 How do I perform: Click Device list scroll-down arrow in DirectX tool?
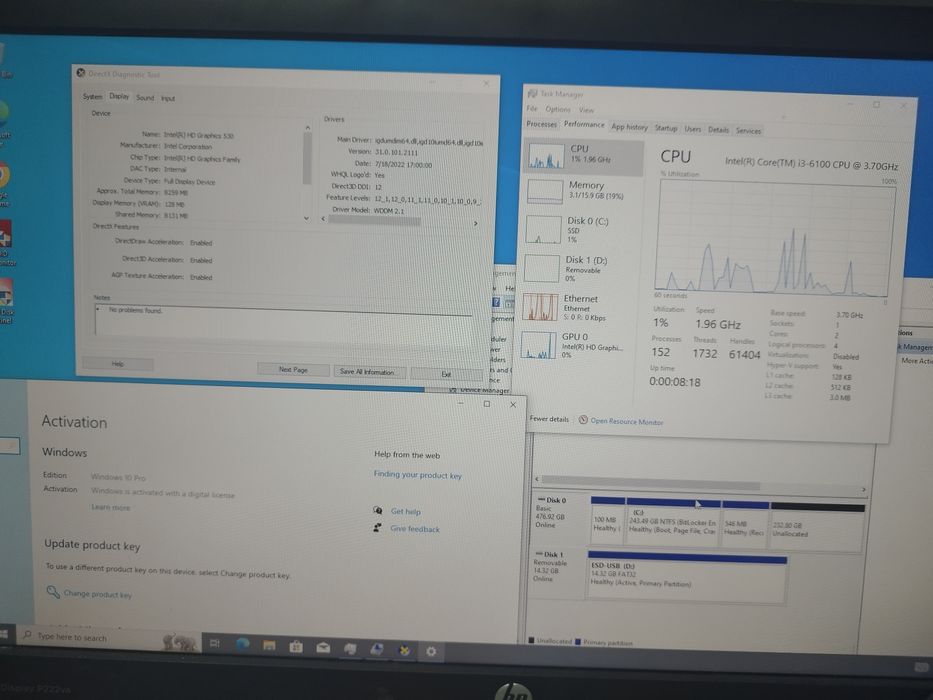[x=306, y=218]
